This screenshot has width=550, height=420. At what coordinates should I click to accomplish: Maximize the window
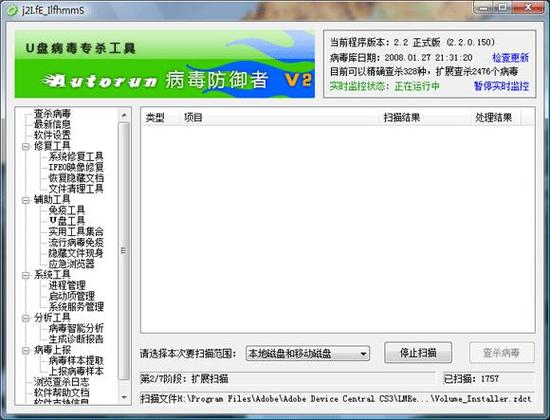(502, 7)
